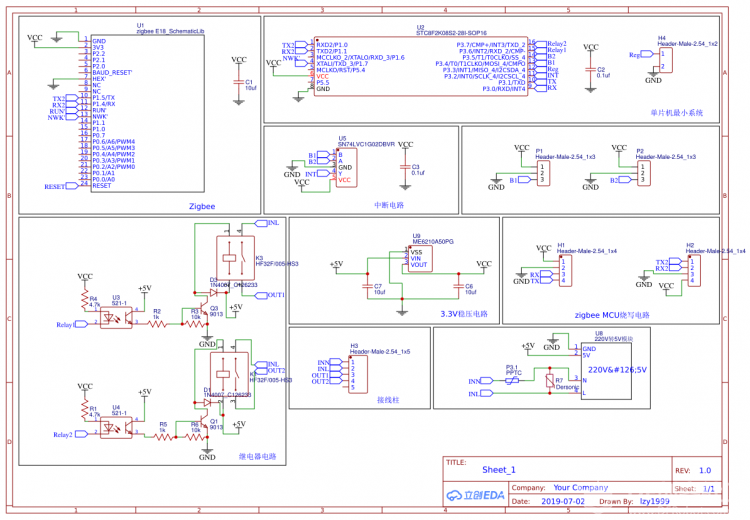Image resolution: width=750 pixels, height=520 pixels.
Task: Select relay K3 HF32F symbol
Action: pos(235,258)
